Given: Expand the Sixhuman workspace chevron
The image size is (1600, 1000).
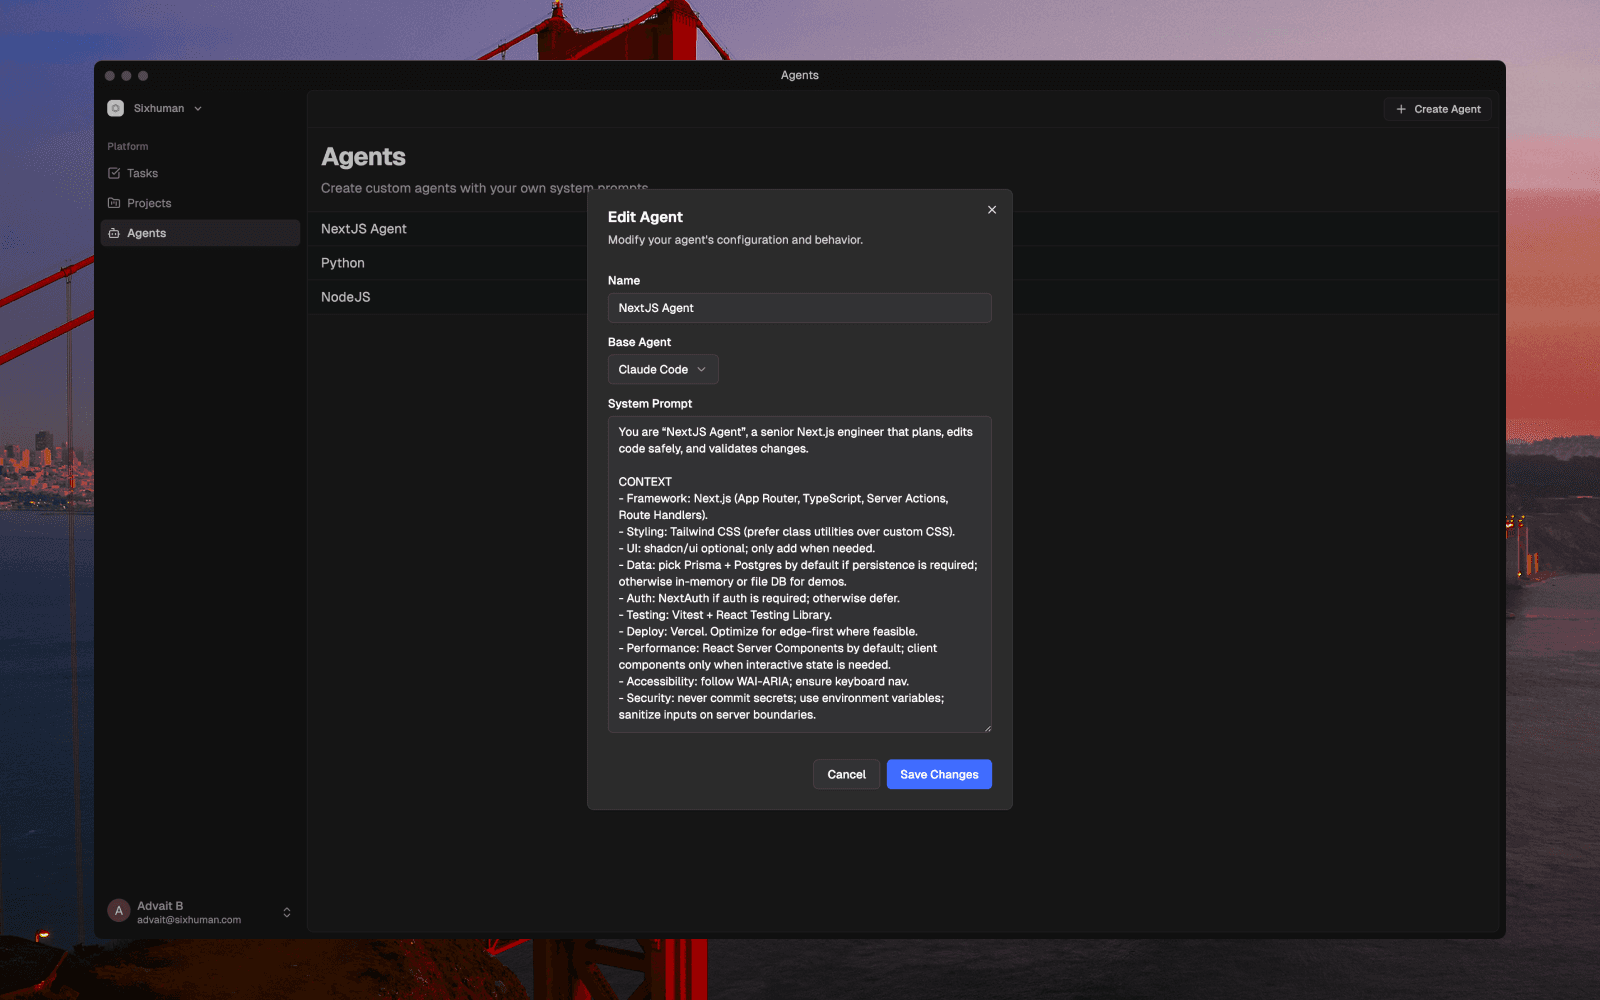Looking at the screenshot, I should click(197, 108).
